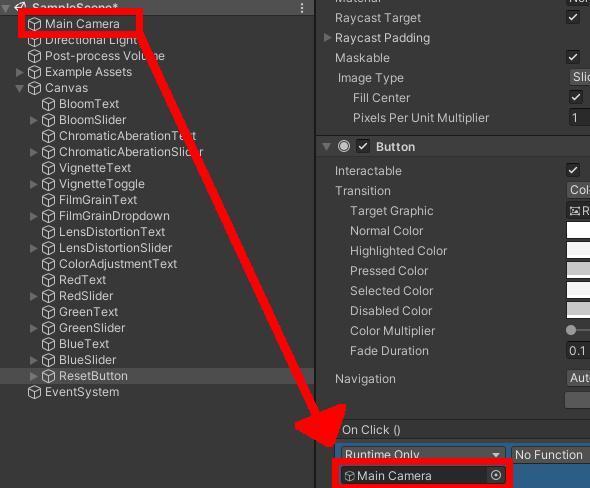Click the Pixels Per Unit Multiplier field
The width and height of the screenshot is (590, 488).
click(x=579, y=118)
